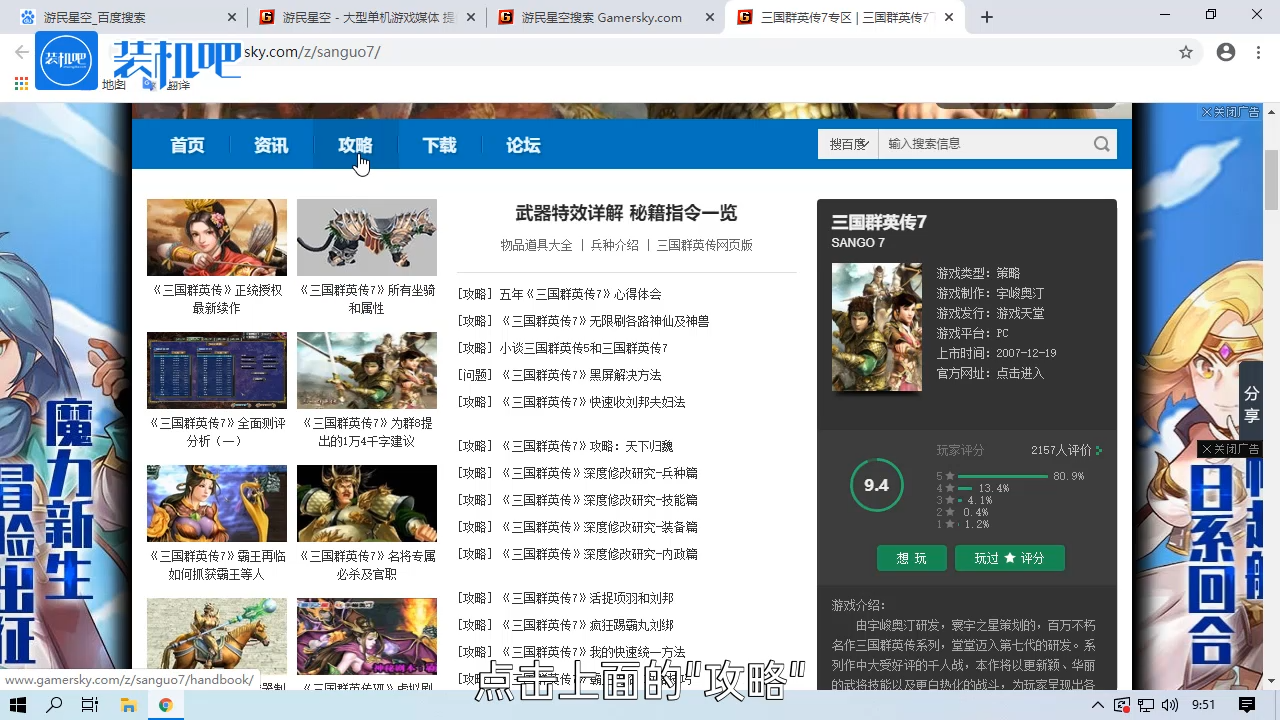Viewport: 1280px width, 720px height.
Task: Click the 想玩 green button
Action: 911,559
